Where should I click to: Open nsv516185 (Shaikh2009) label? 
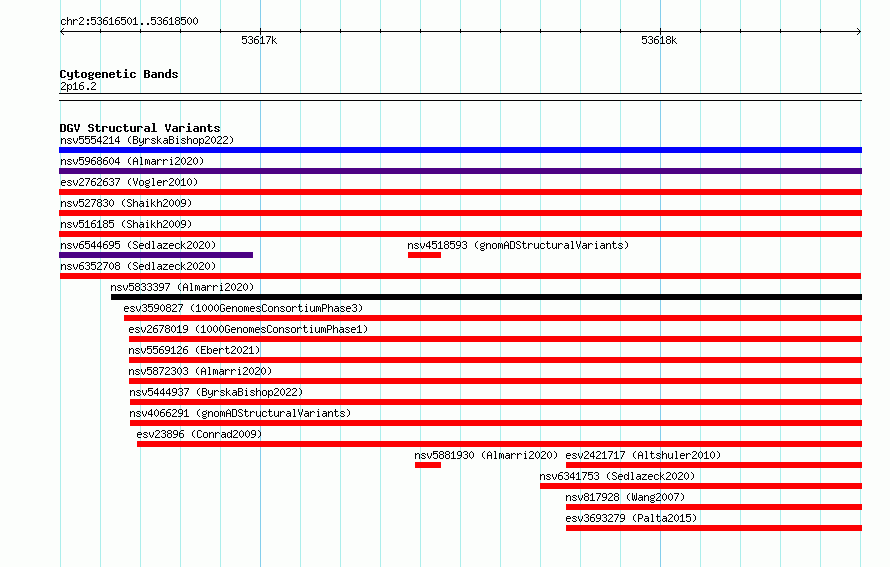pos(126,224)
